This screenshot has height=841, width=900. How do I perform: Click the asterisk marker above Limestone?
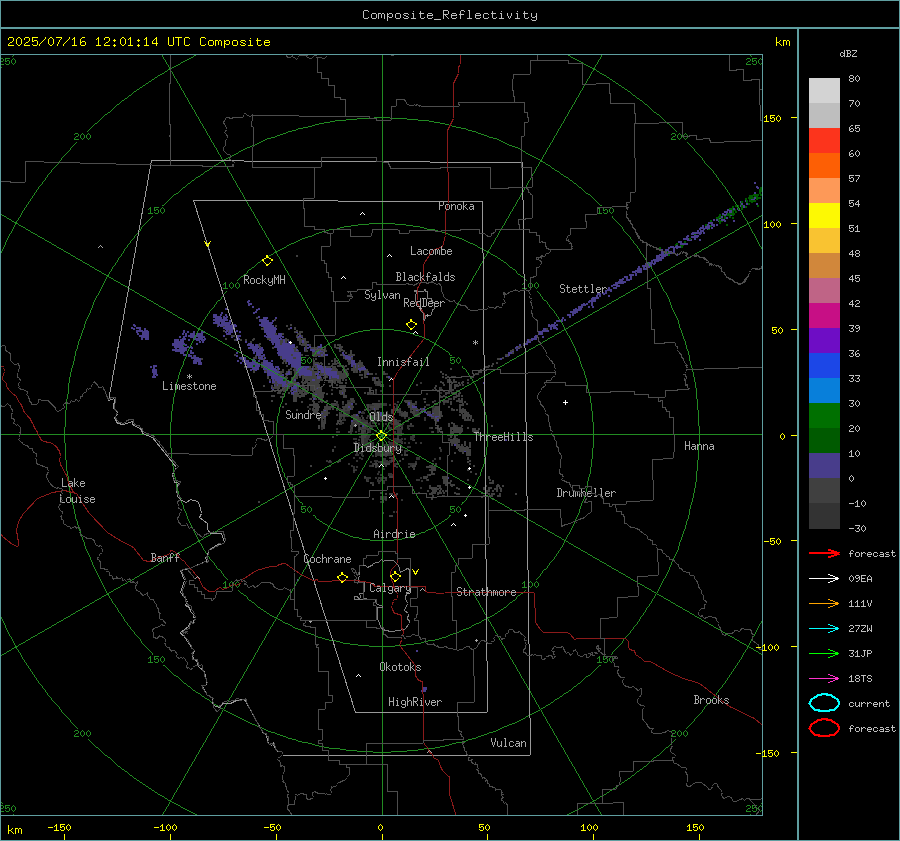189,377
